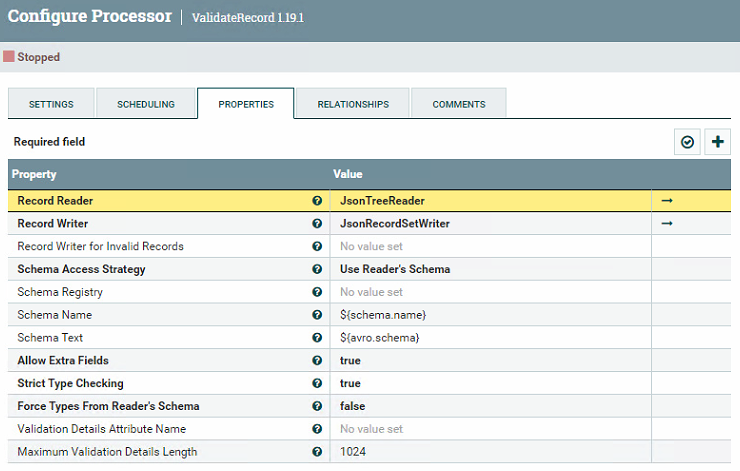Open the Scheduling tab
The image size is (740, 471).
[146, 104]
